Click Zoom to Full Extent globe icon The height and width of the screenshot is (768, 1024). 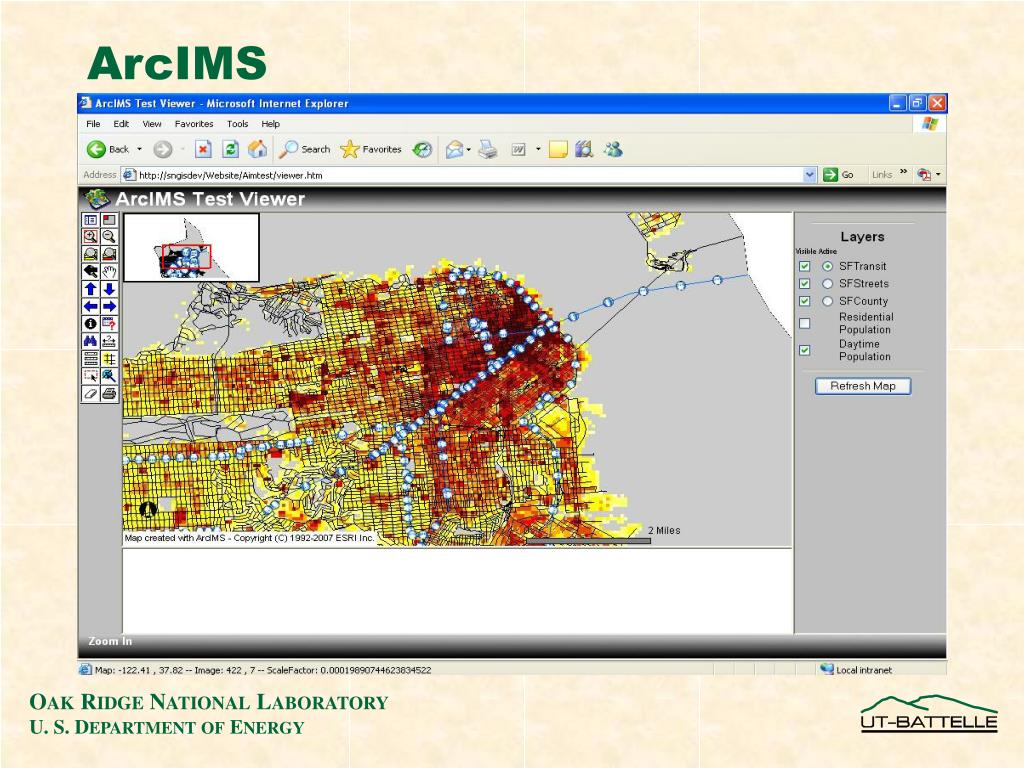(91, 254)
